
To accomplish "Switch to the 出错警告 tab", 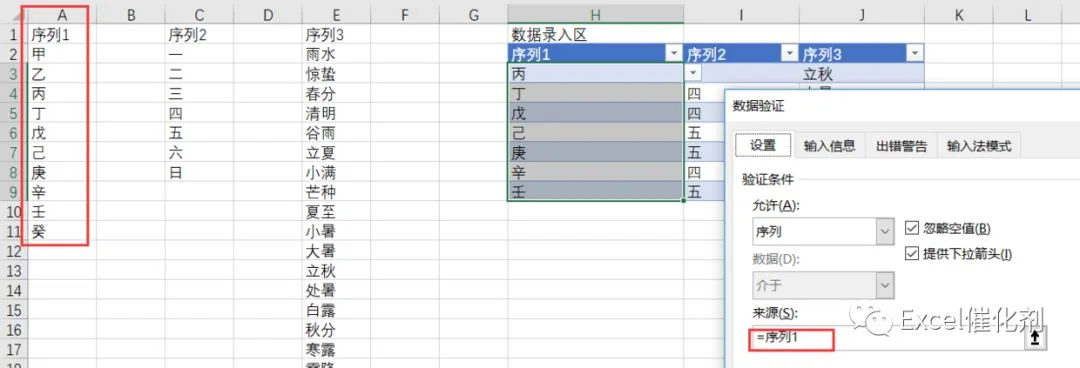I will (x=902, y=145).
